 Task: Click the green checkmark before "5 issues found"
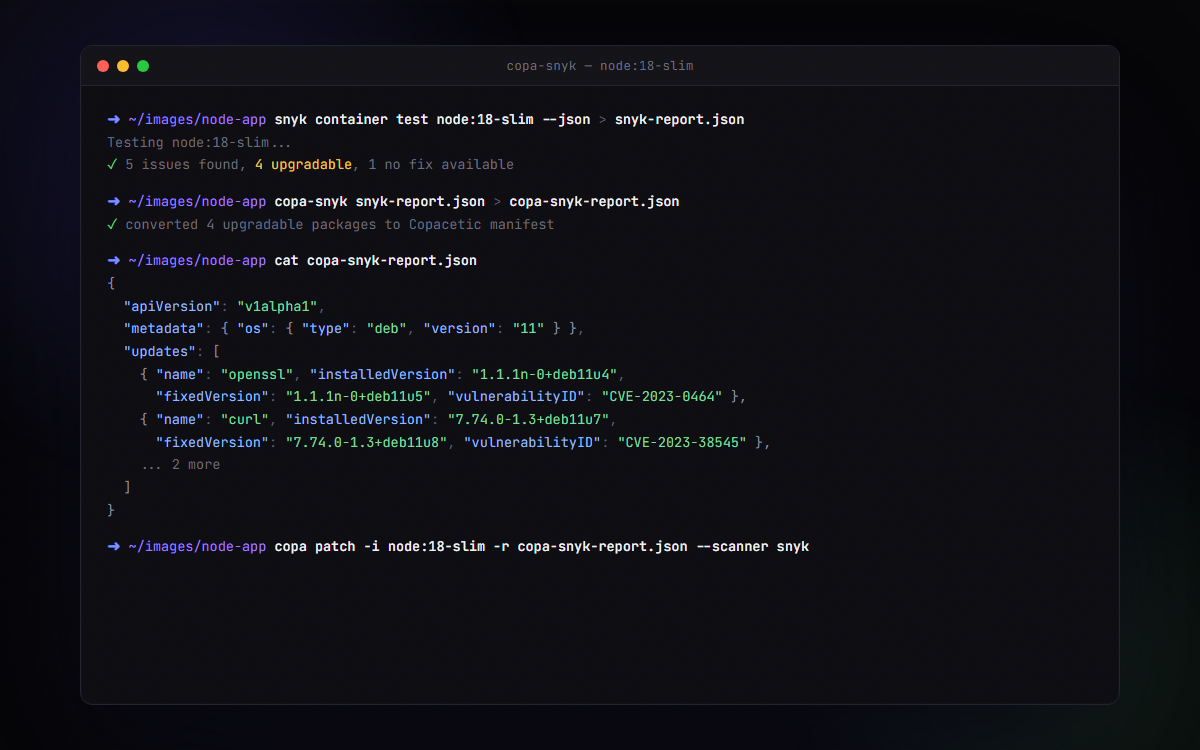tap(112, 165)
